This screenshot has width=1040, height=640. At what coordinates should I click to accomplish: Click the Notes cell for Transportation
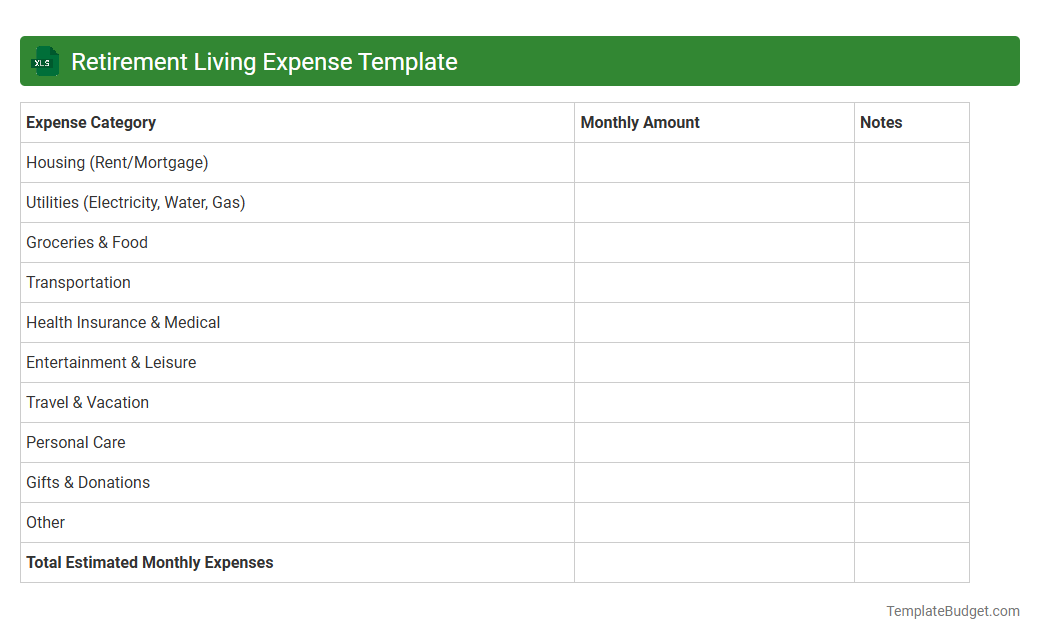pos(910,282)
